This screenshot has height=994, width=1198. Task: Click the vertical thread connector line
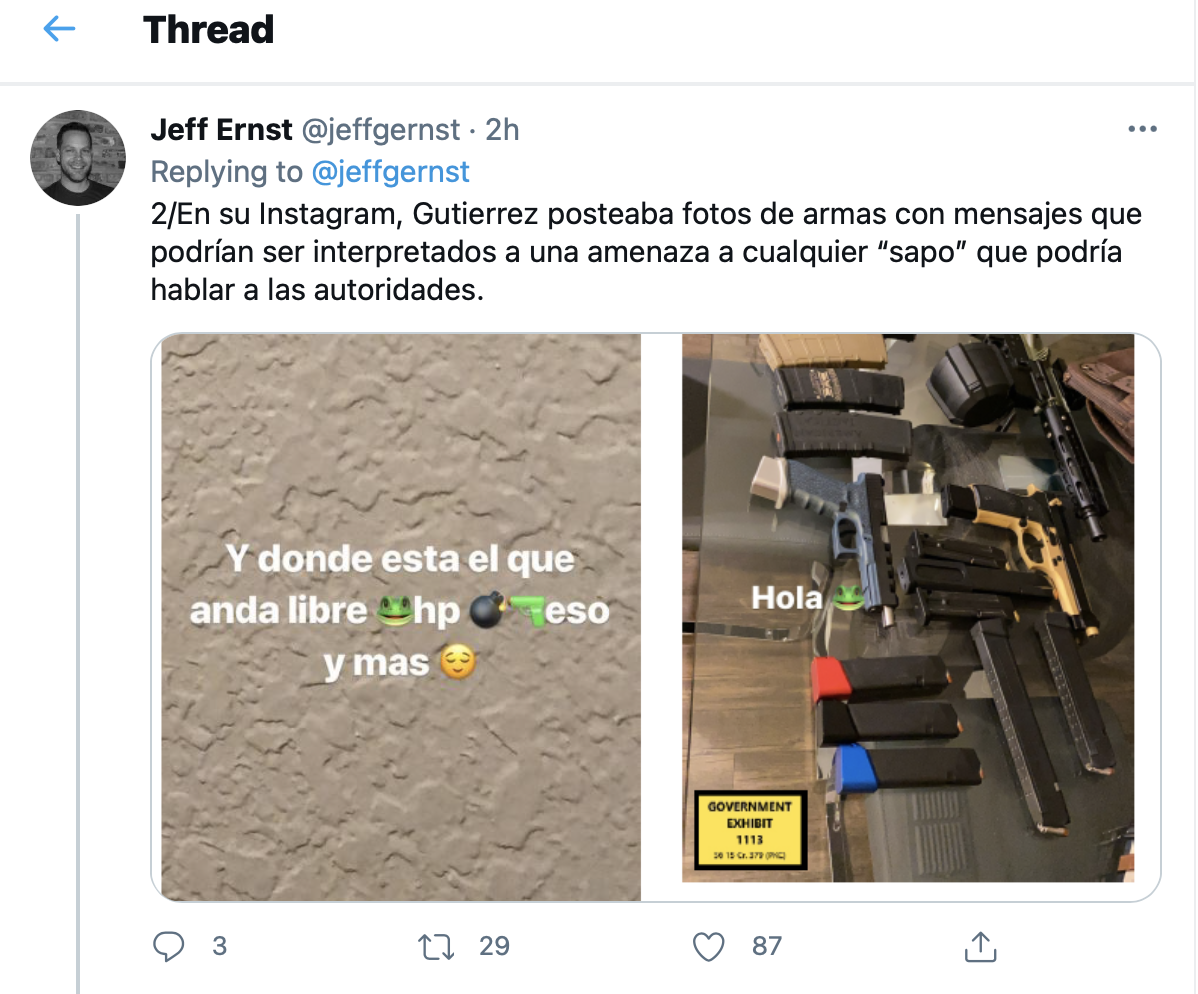pyautogui.click(x=78, y=604)
